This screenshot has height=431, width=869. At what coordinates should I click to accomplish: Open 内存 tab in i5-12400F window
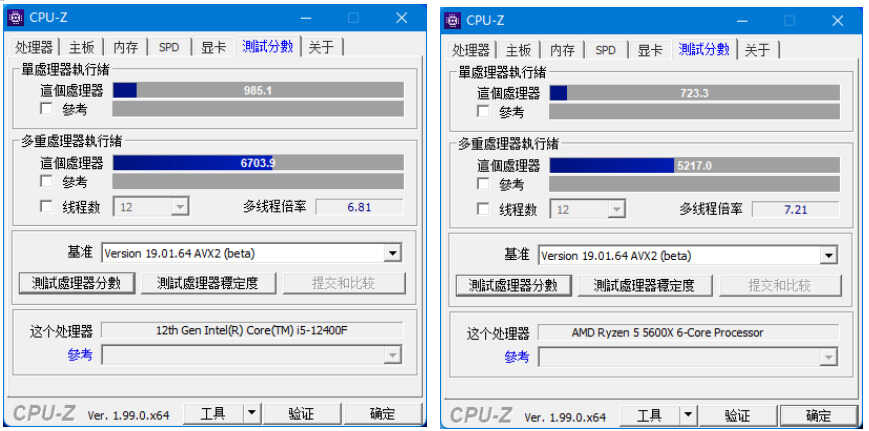pyautogui.click(x=126, y=48)
